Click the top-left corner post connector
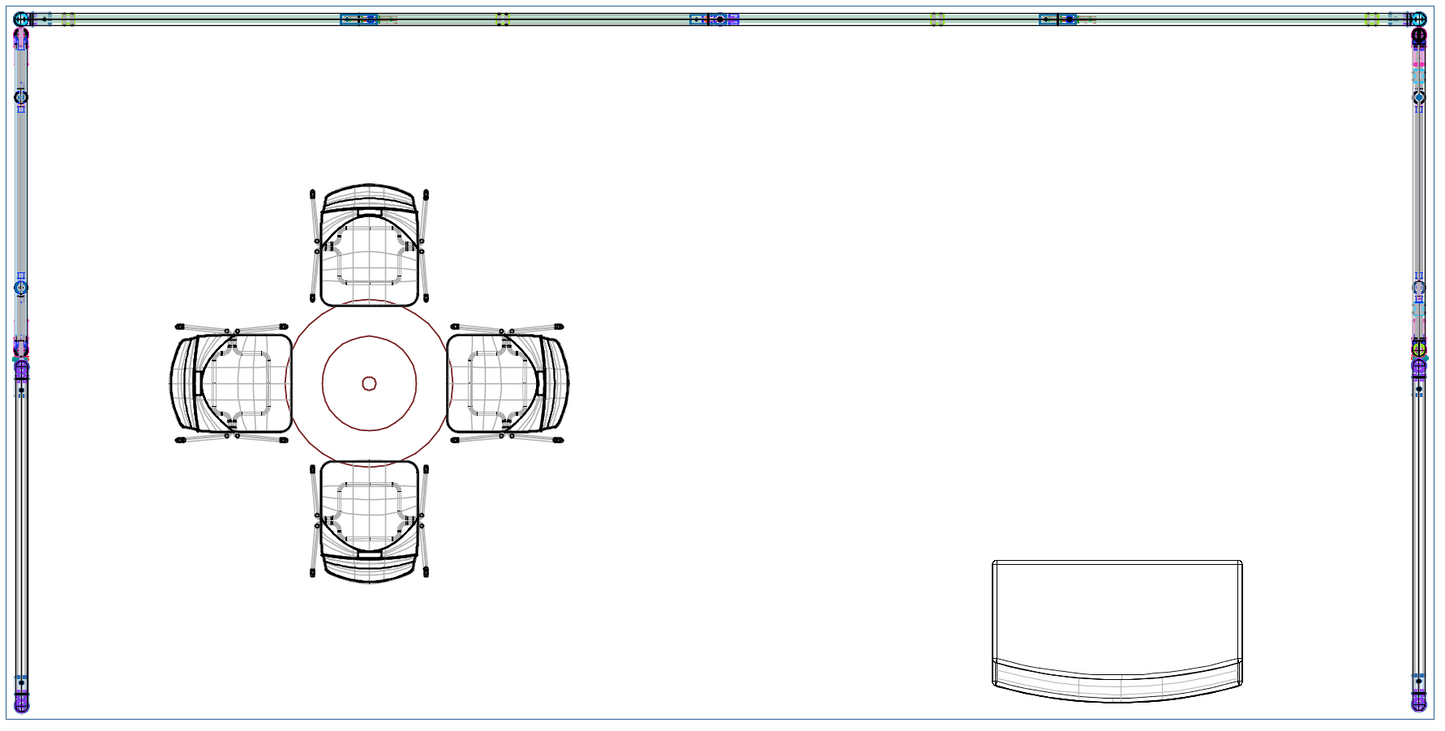The image size is (1445, 731). 21,19
